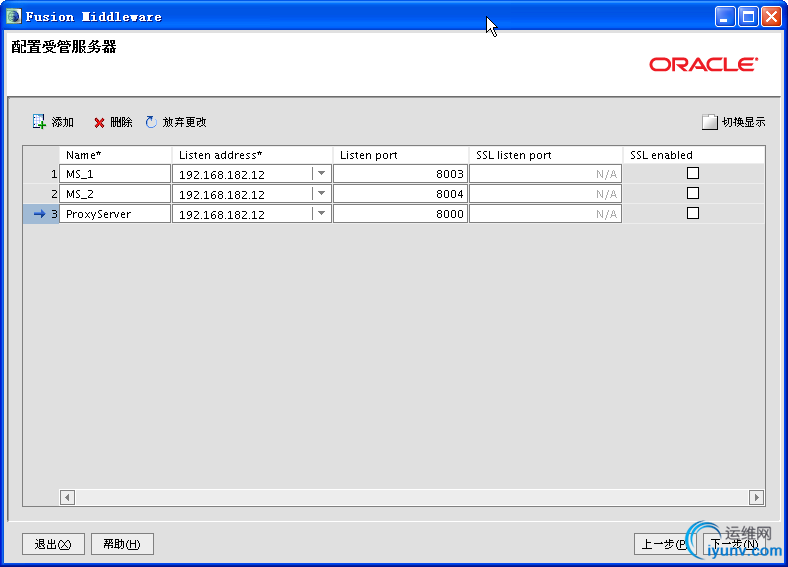788x567 pixels.
Task: Select row number 1 header
Action: click(x=41, y=174)
